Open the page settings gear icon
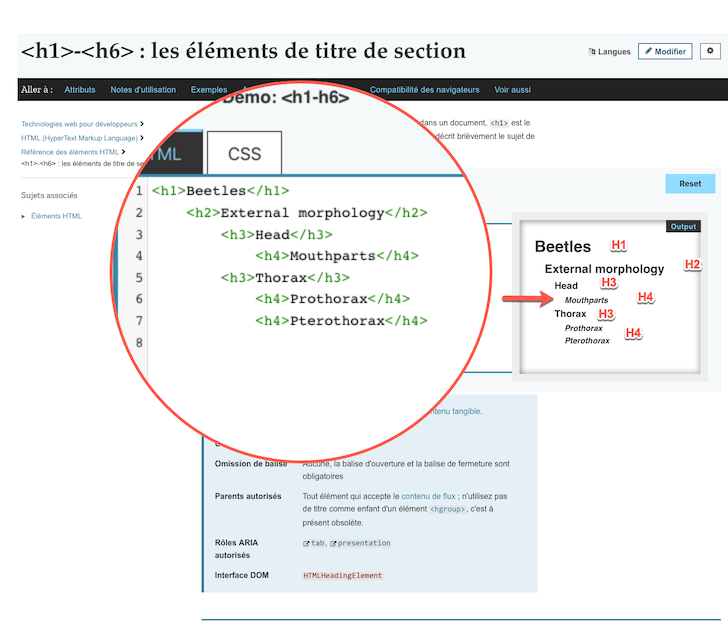 point(710,51)
